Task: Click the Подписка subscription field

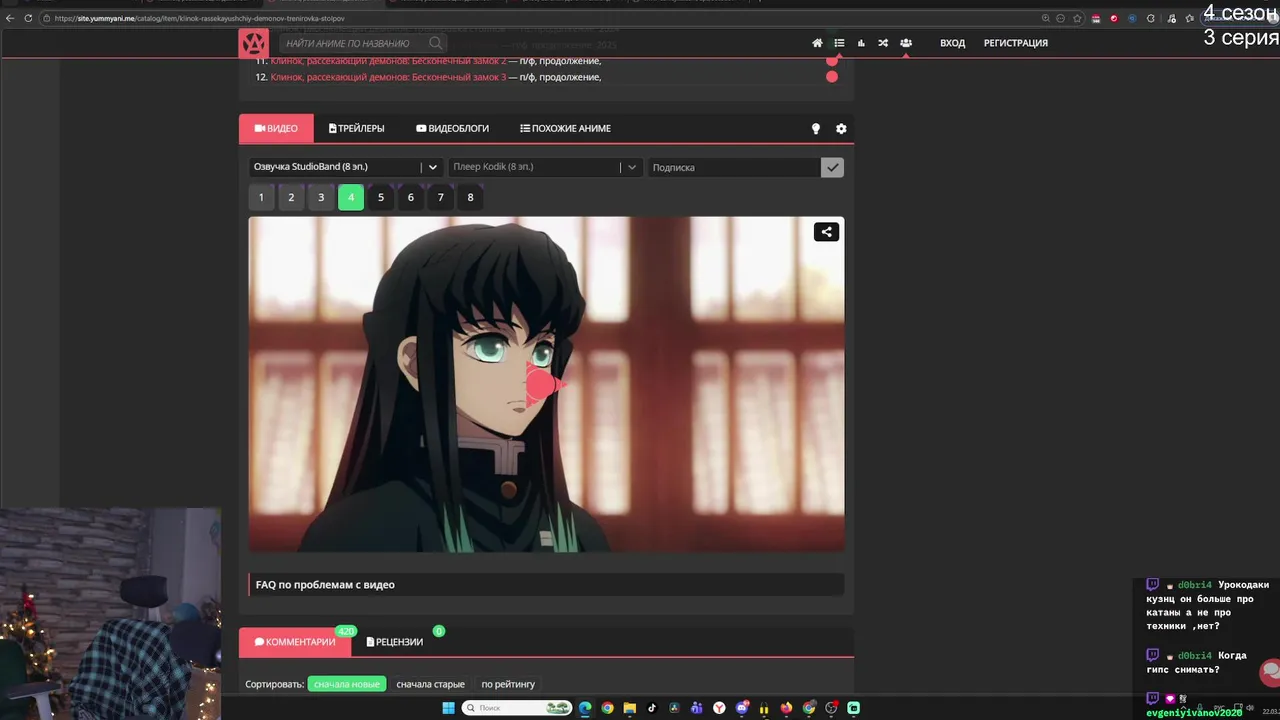Action: tap(733, 167)
